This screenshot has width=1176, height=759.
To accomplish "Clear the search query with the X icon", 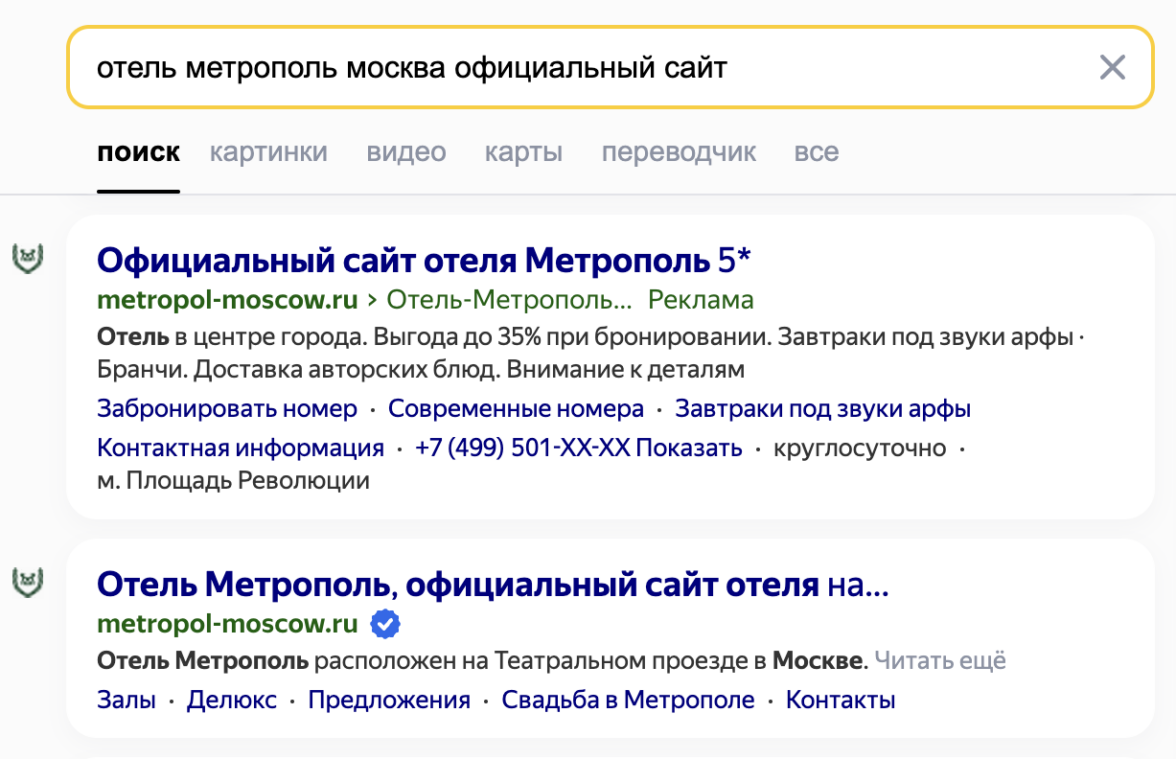I will pos(1112,68).
